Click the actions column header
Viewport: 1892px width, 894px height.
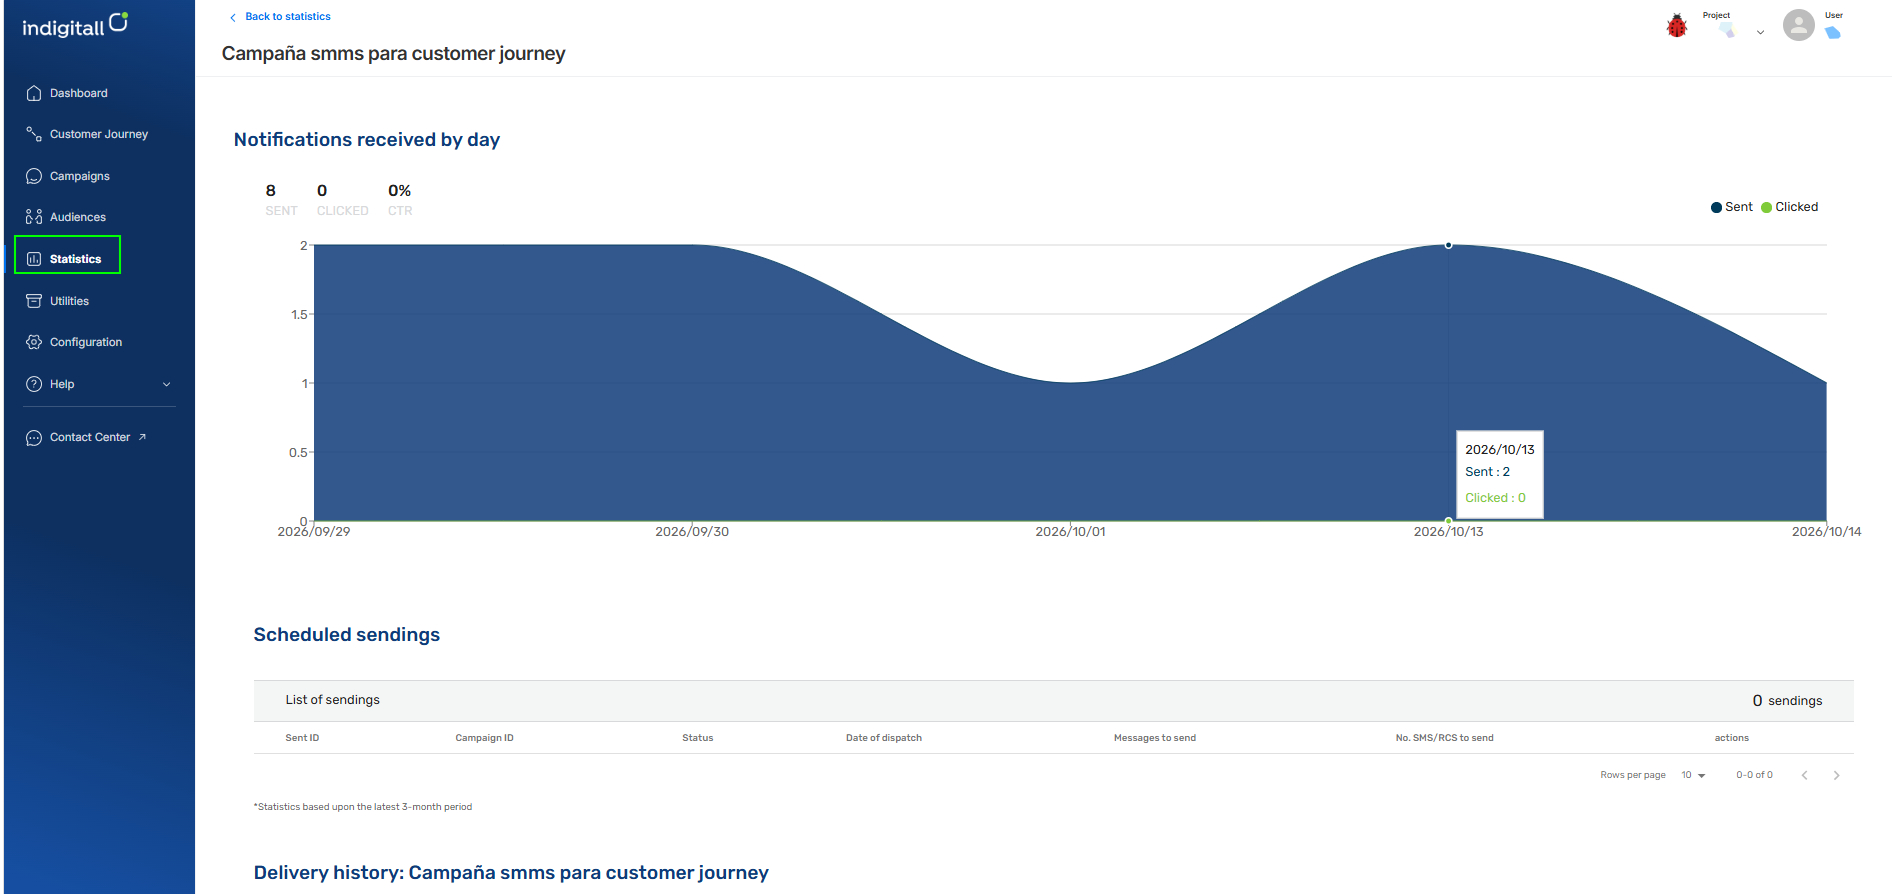[1731, 738]
